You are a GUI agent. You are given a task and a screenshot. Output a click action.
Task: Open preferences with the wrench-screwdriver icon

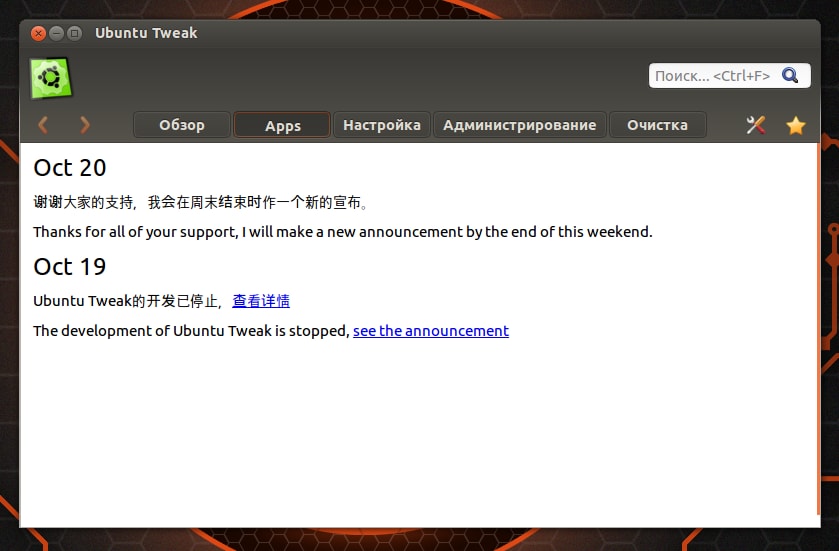click(756, 125)
